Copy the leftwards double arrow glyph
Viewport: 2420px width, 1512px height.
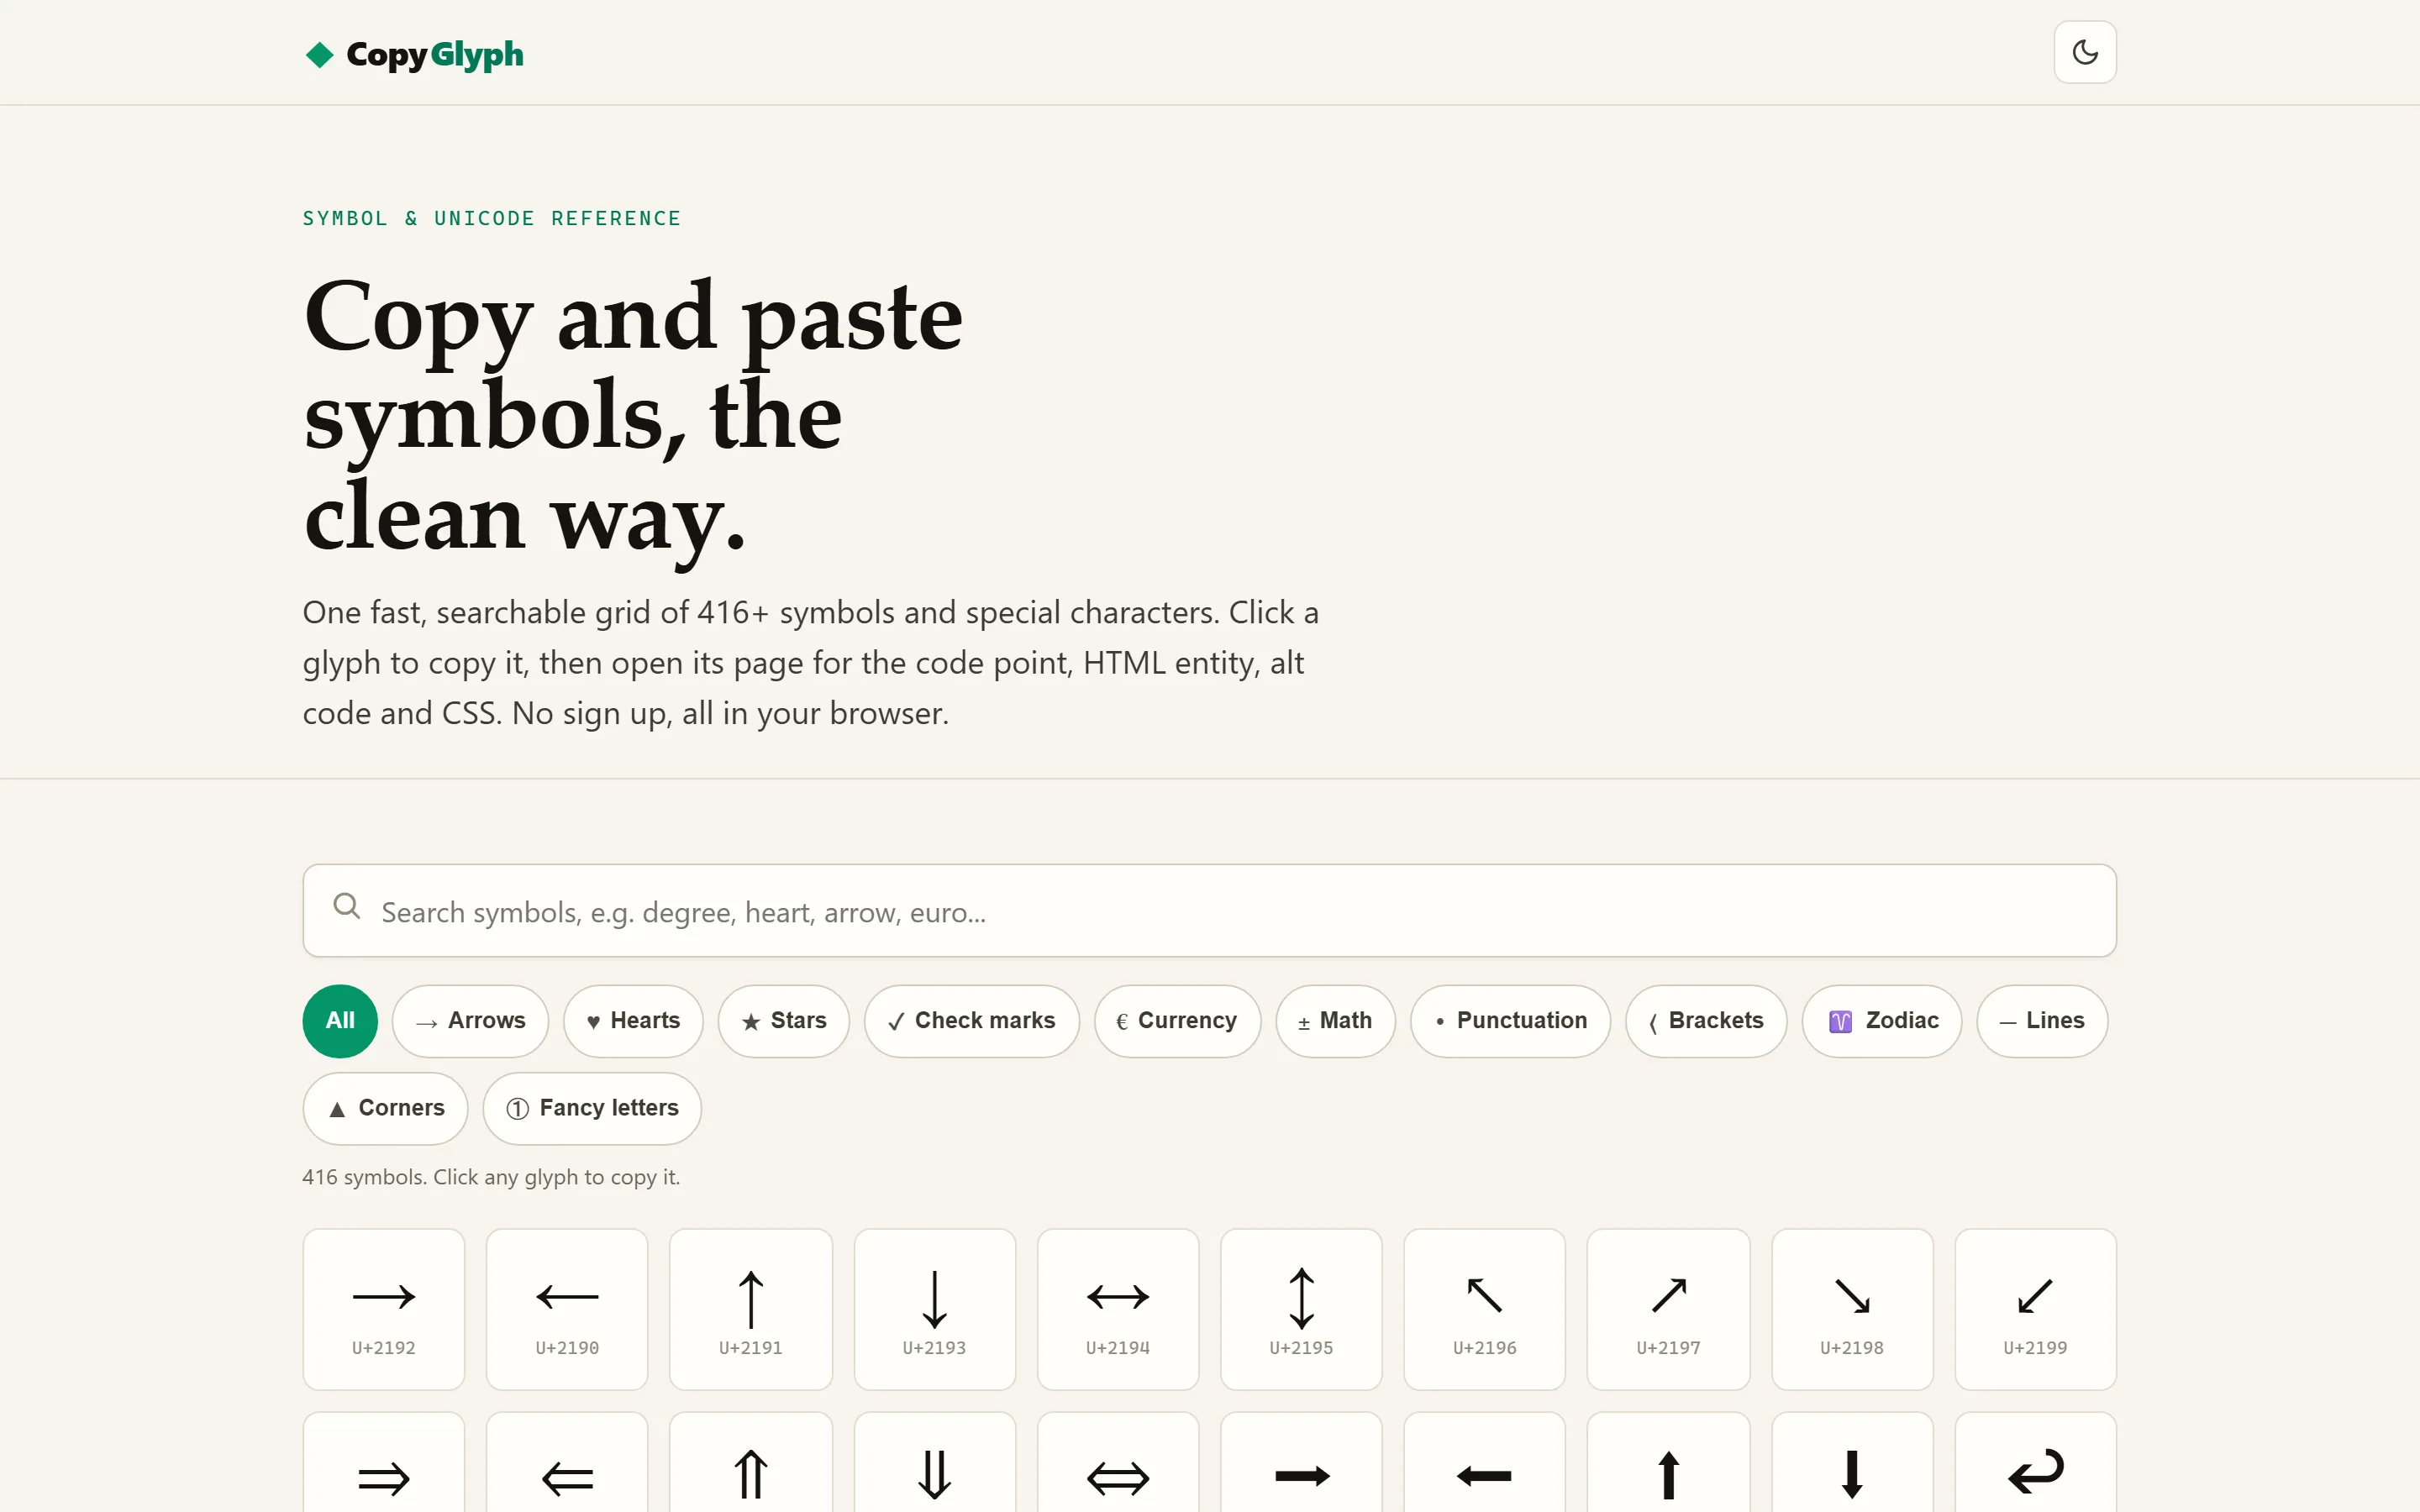(x=567, y=1462)
